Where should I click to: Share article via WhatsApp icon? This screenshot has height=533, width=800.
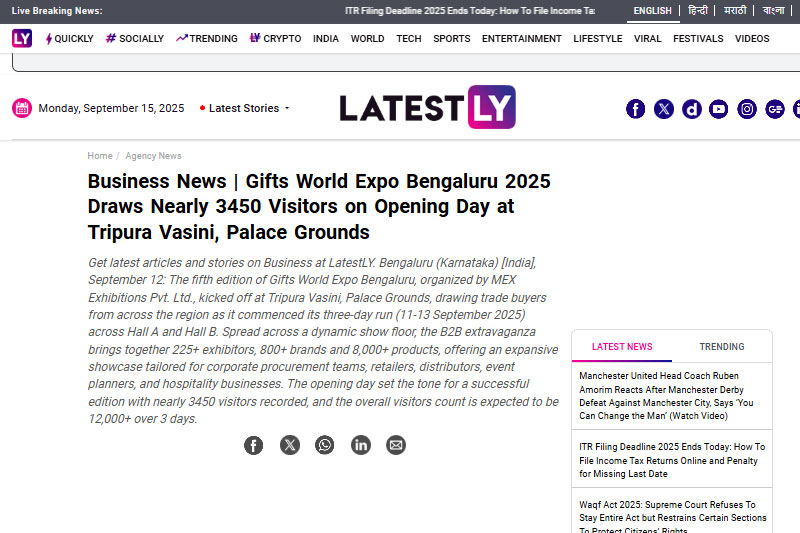pyautogui.click(x=325, y=445)
